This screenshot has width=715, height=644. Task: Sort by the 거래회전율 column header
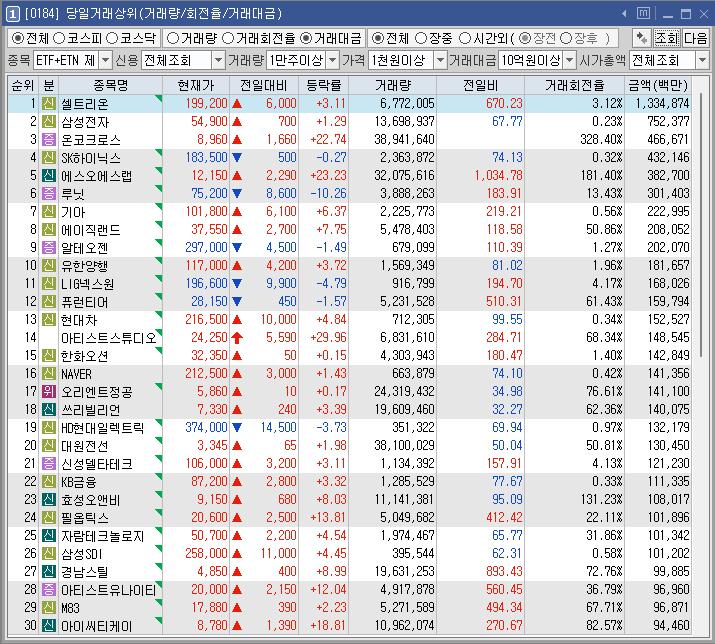(574, 85)
